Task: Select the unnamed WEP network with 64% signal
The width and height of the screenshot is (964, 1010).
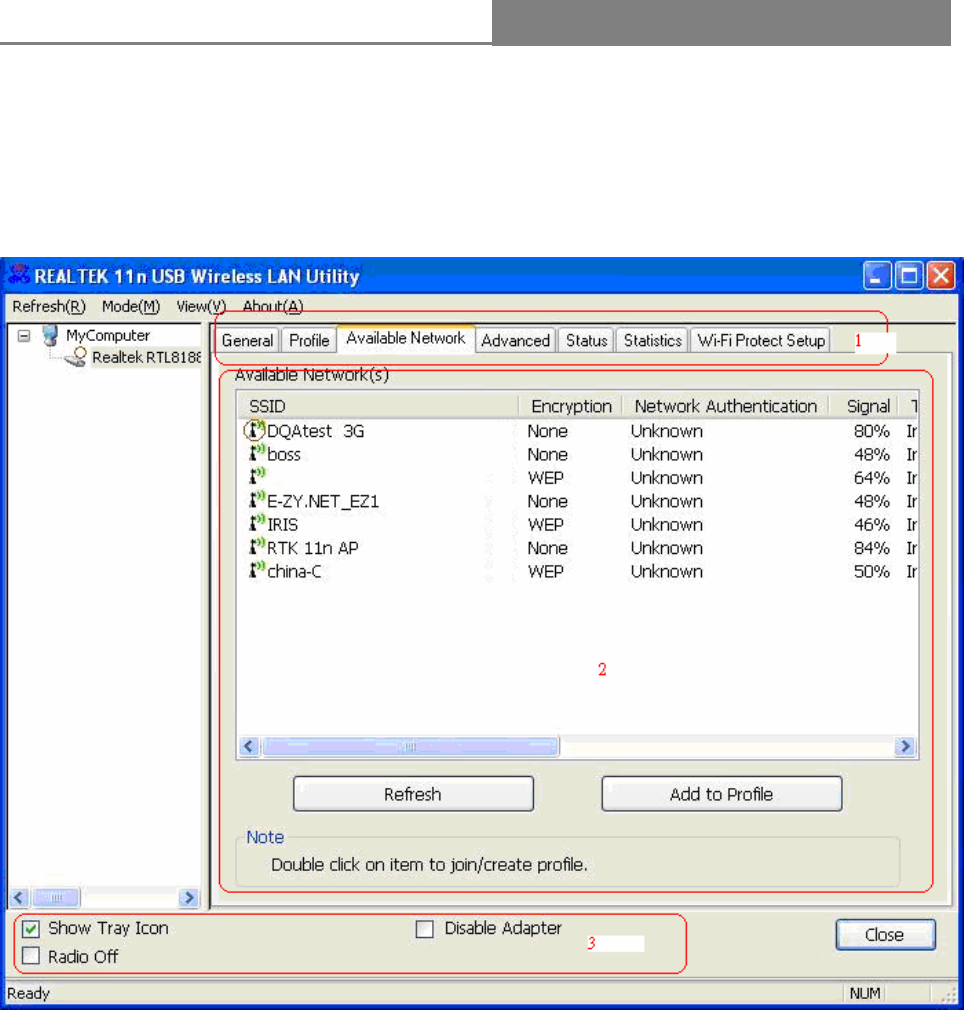Action: pyautogui.click(x=578, y=478)
